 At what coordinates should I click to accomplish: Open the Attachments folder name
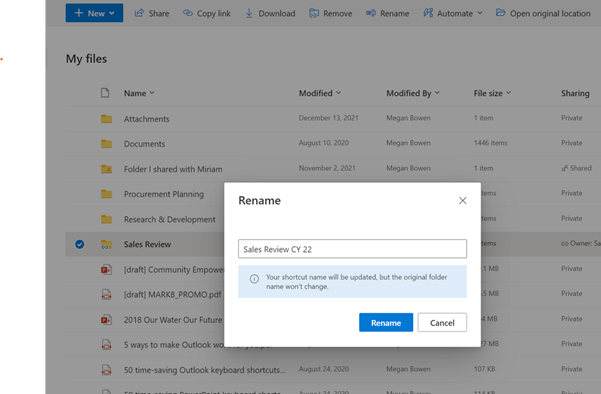[x=146, y=119]
